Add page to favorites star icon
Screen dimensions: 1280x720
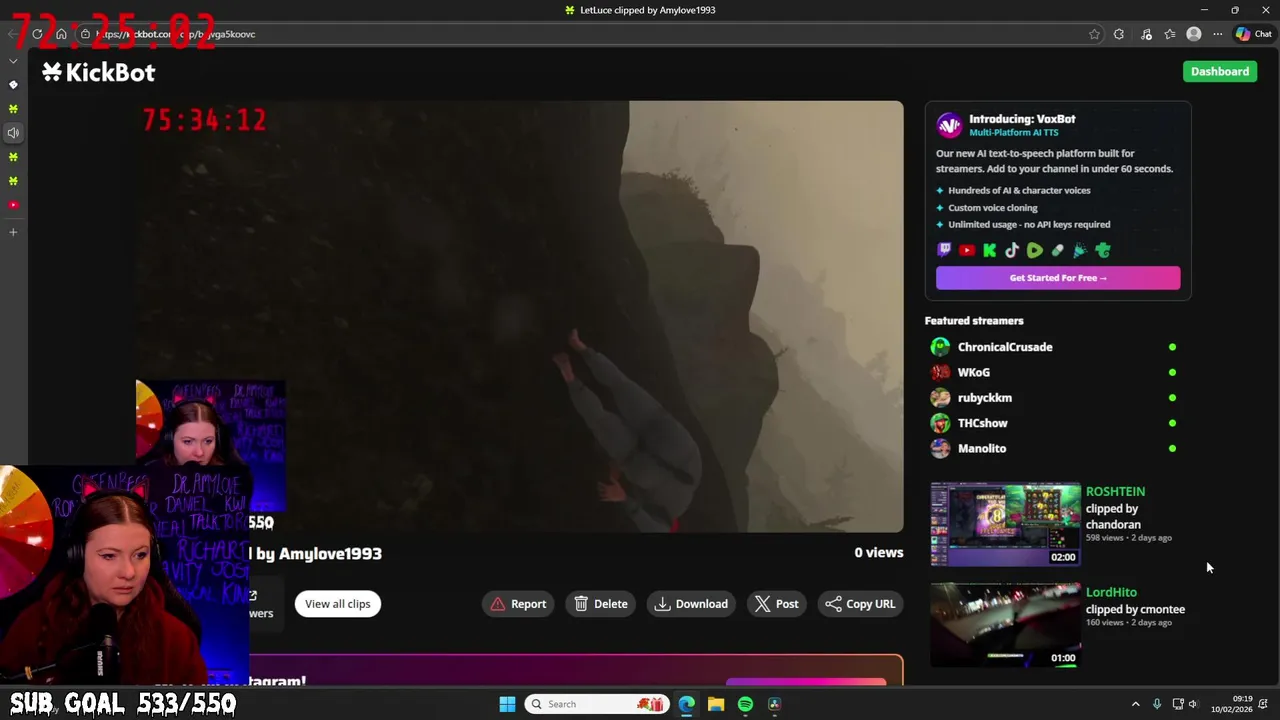(1094, 34)
